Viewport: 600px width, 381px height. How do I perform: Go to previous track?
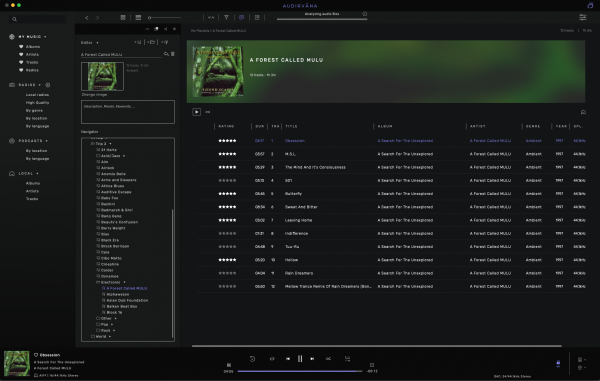[288, 359]
